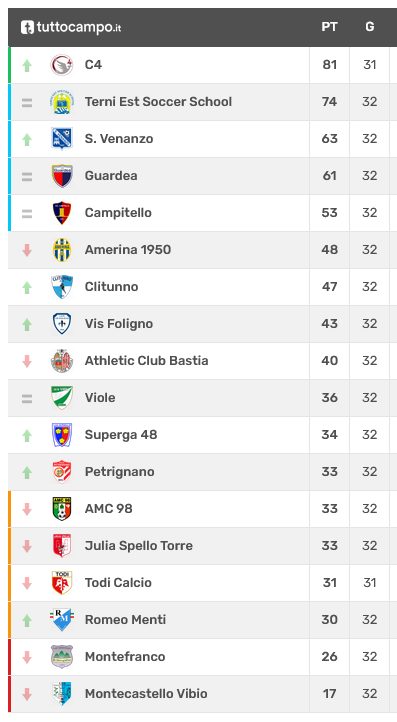Image resolution: width=397 pixels, height=722 pixels.
Task: Click the Amerina 1950 striped crest
Action: tap(62, 250)
